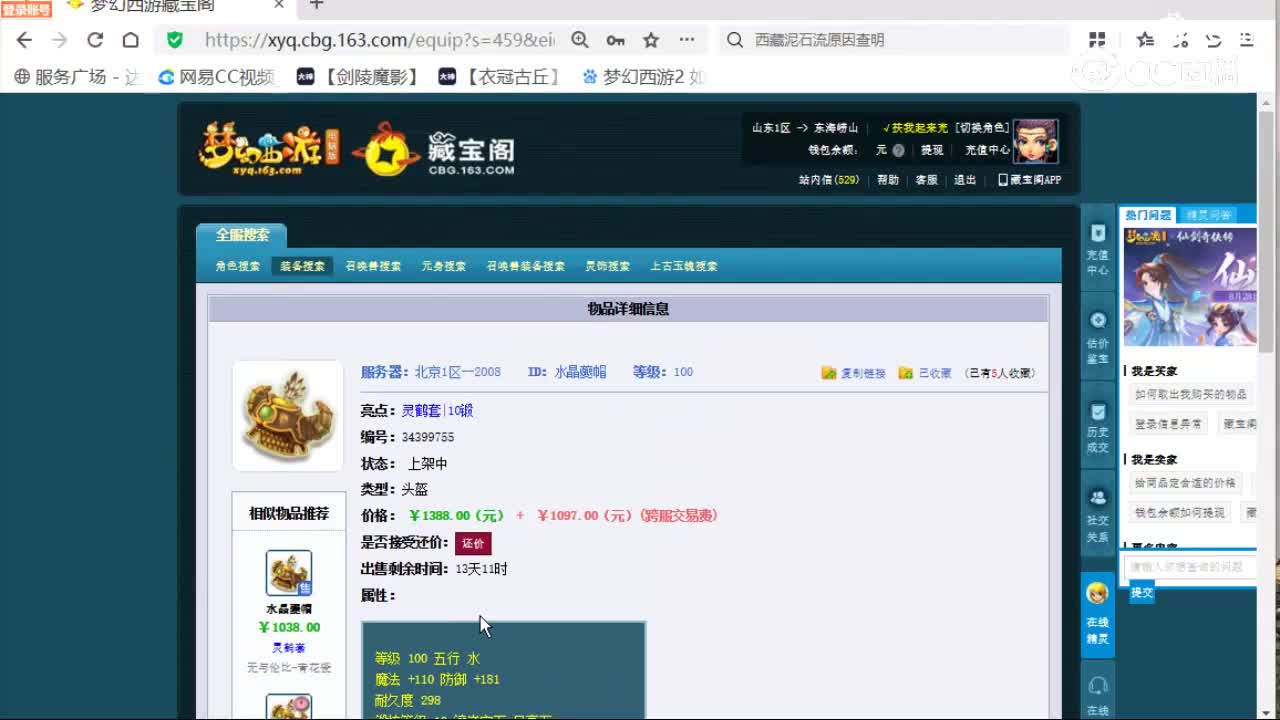Click the 10锻 highlight link
This screenshot has width=1280, height=720.
(x=460, y=411)
